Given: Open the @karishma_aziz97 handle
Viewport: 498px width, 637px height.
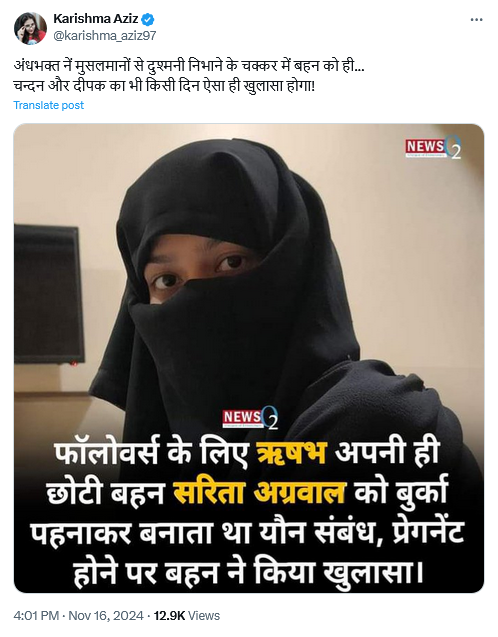Looking at the screenshot, I should [105, 36].
